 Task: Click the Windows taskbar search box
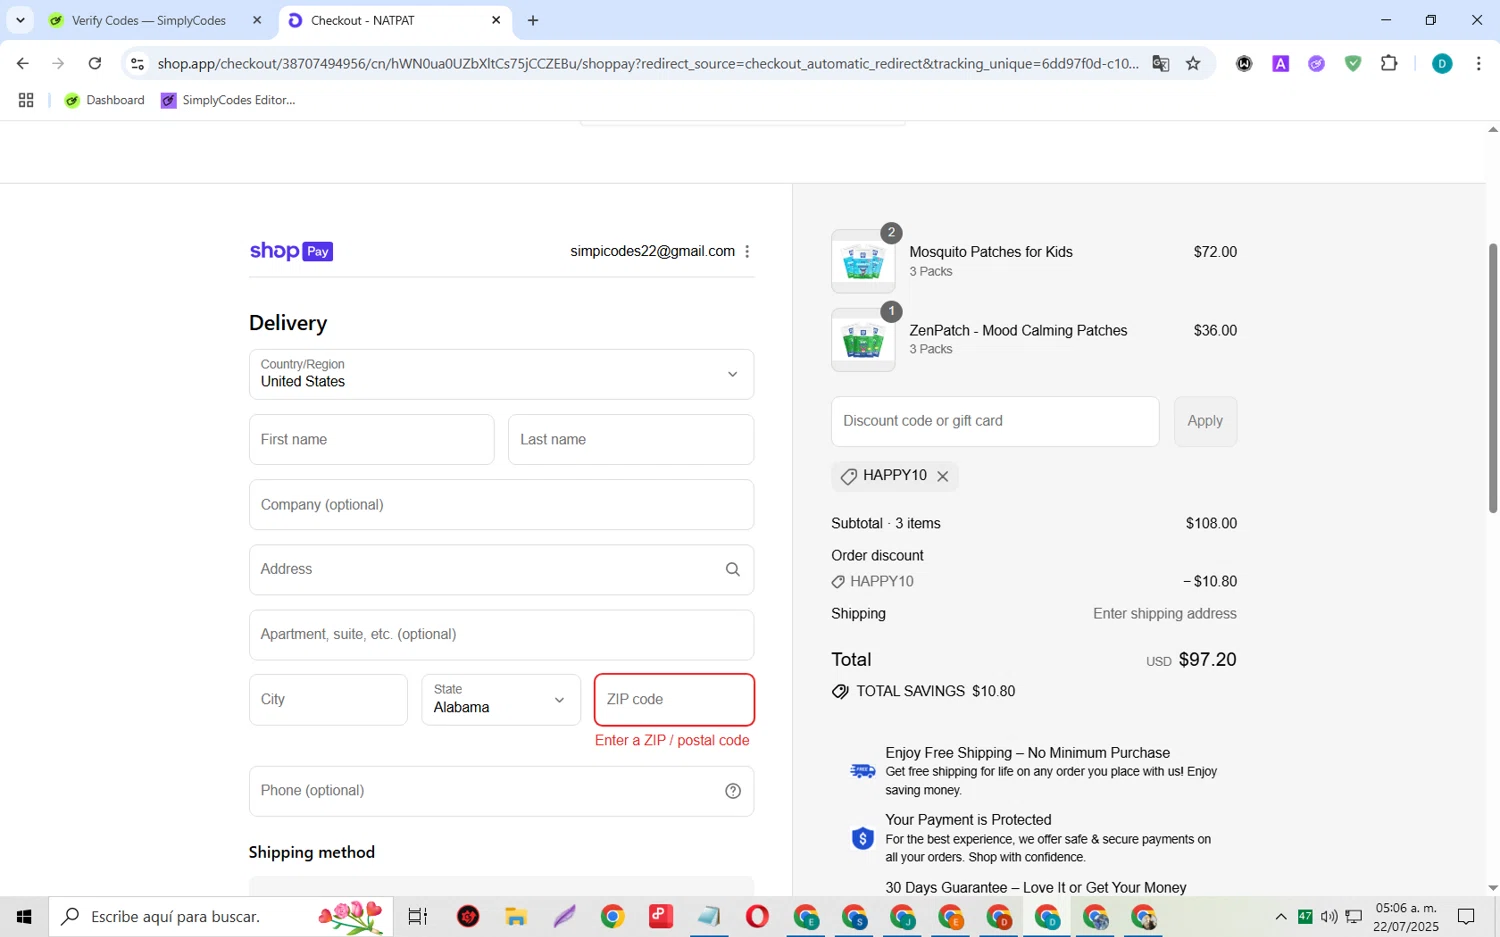221,916
